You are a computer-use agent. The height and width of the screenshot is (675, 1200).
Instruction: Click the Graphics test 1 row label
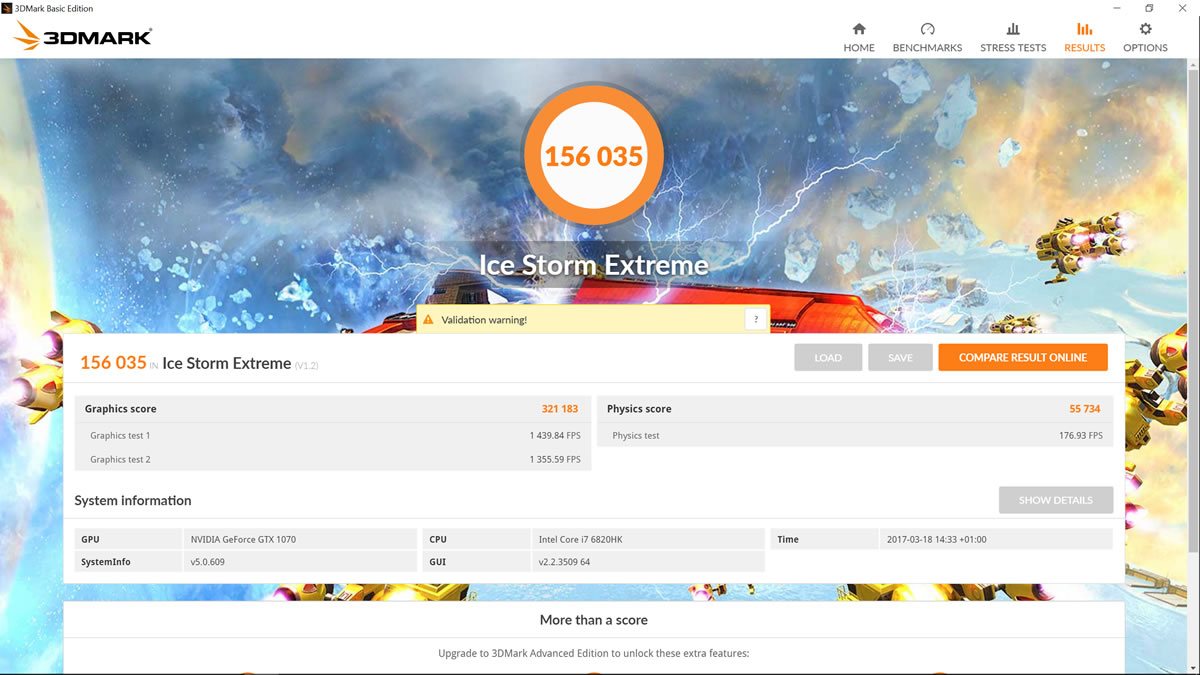point(120,436)
